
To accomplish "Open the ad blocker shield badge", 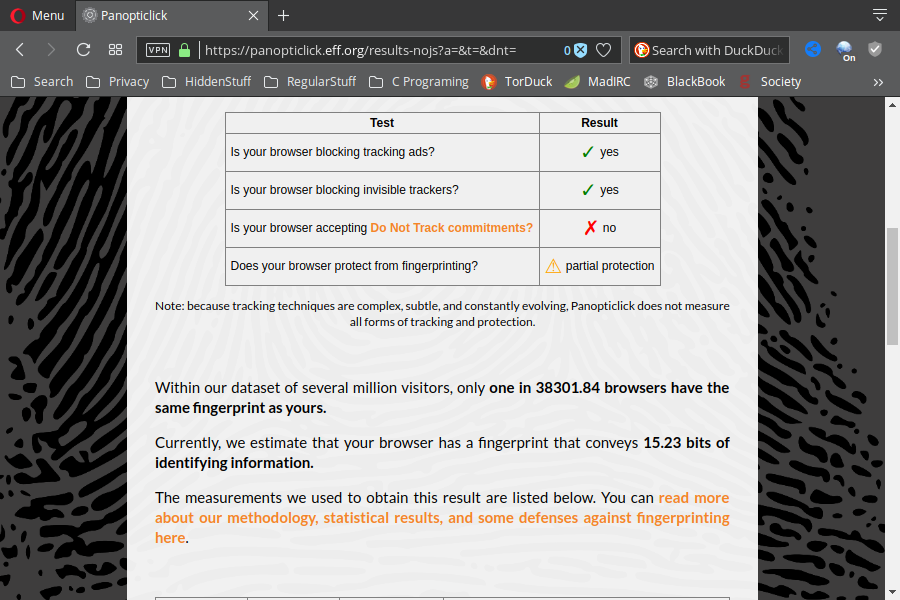I will (576, 51).
